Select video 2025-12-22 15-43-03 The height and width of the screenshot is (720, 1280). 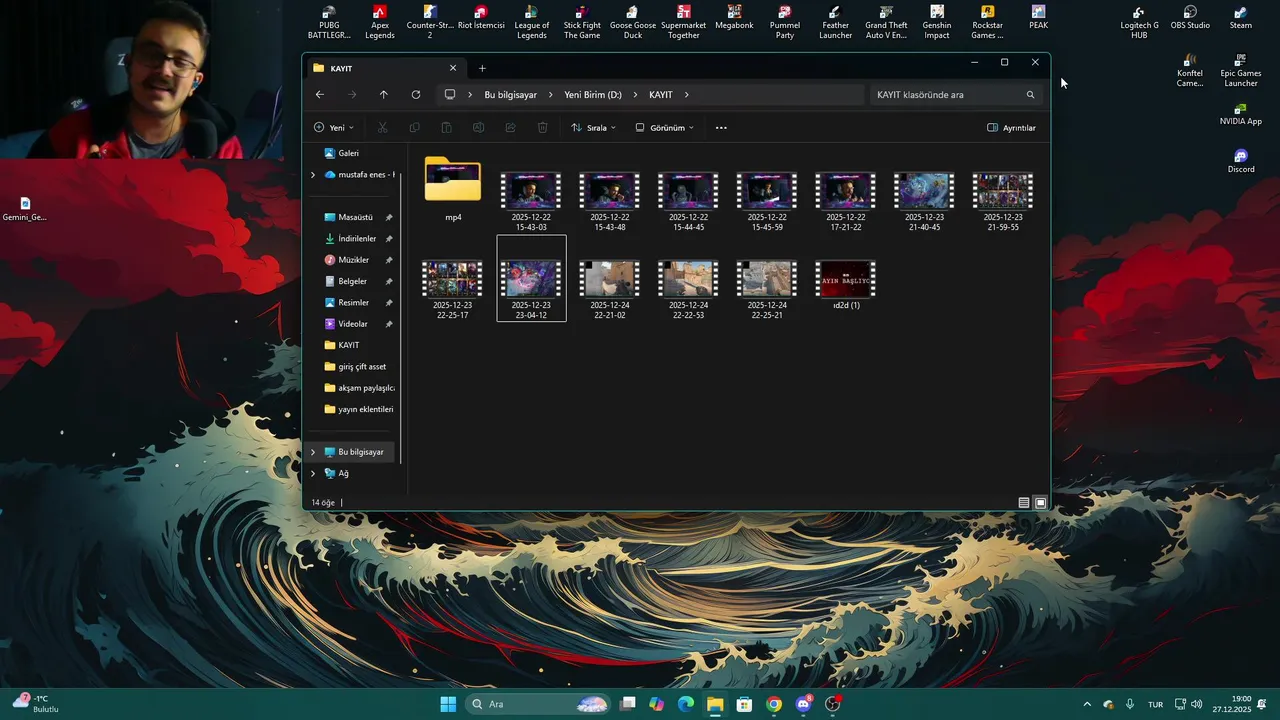click(x=530, y=200)
